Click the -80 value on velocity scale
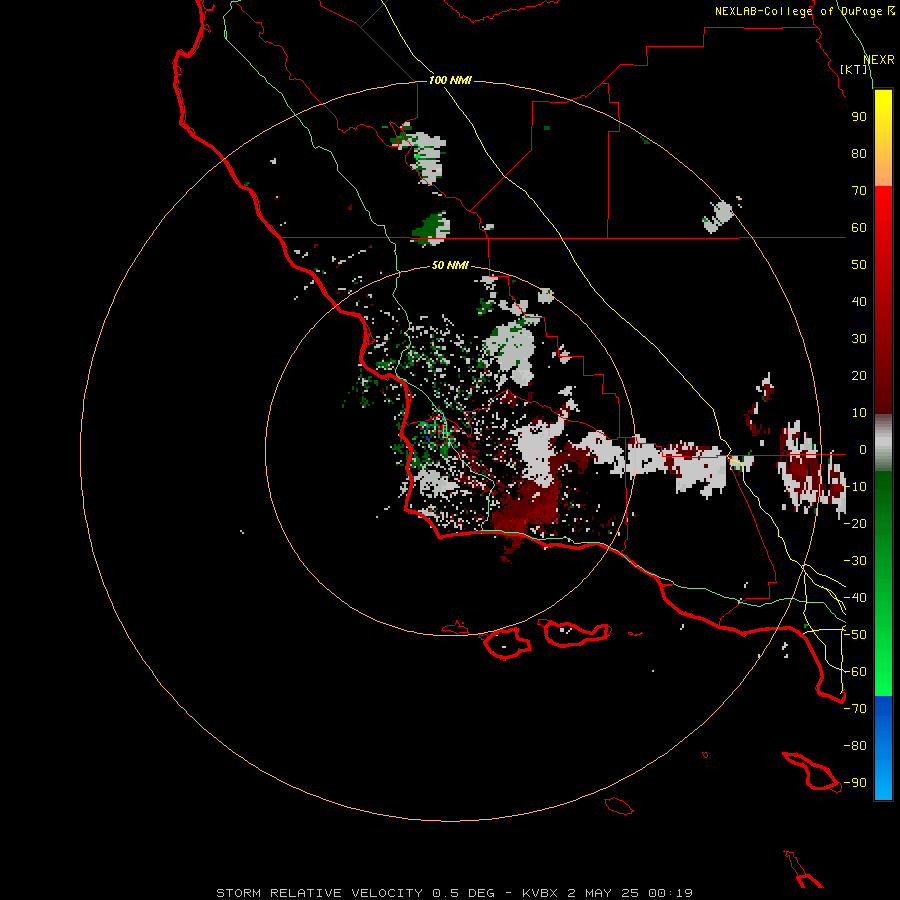900x900 pixels. 855,746
